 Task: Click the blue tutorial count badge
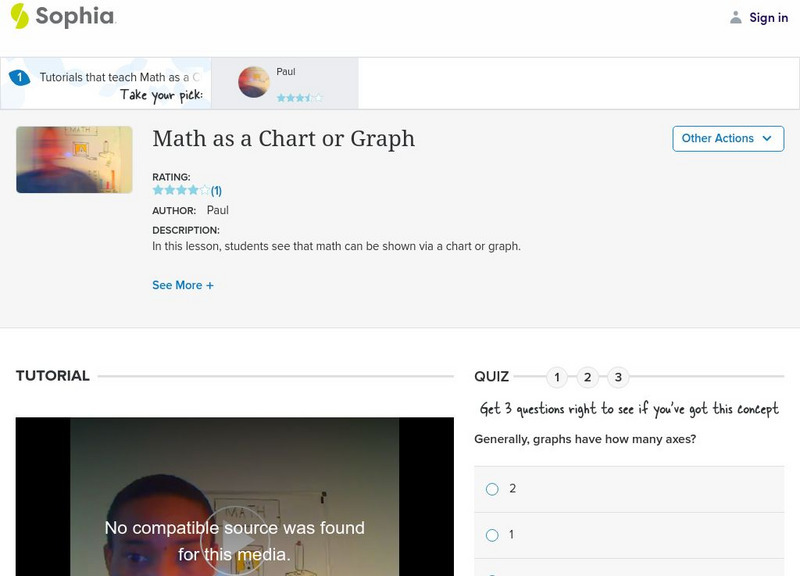click(x=19, y=77)
